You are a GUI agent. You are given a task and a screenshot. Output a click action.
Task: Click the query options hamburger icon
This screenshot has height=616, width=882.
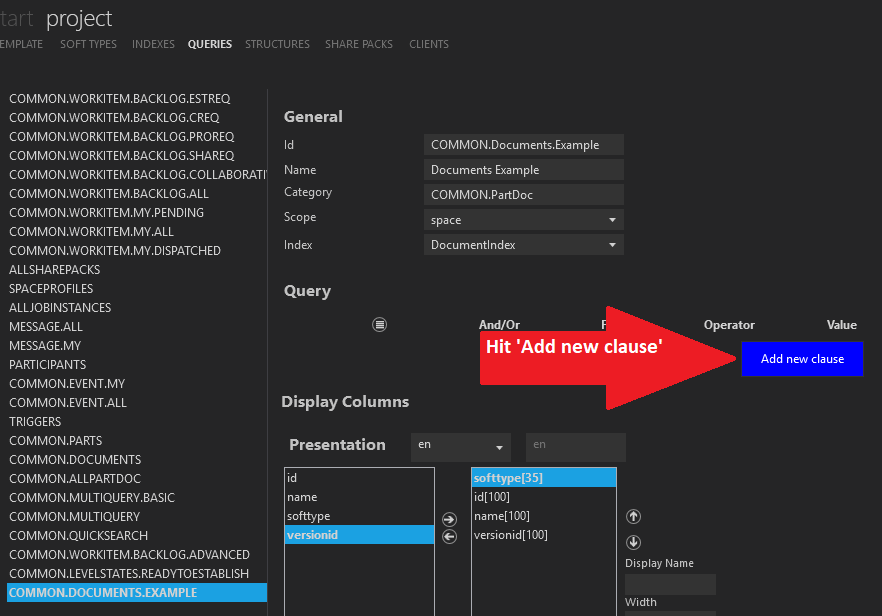click(379, 324)
